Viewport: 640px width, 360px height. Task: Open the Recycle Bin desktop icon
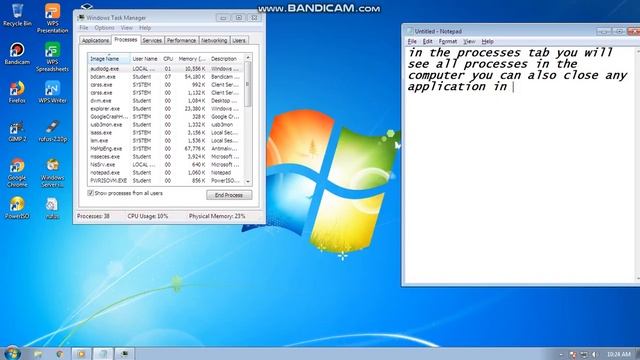17,15
